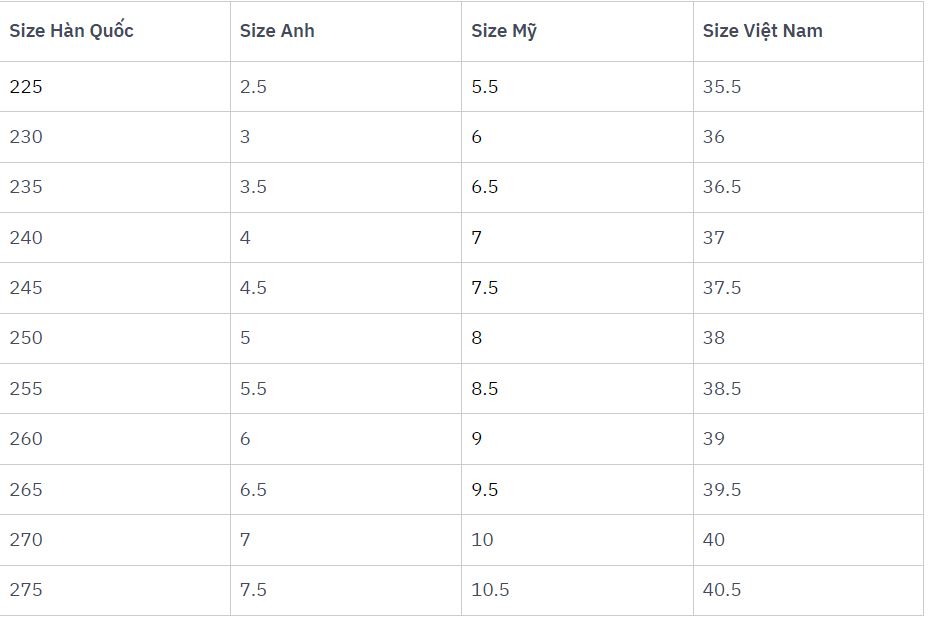Click the UK size 7.5 cell
930x620 pixels.
point(253,590)
